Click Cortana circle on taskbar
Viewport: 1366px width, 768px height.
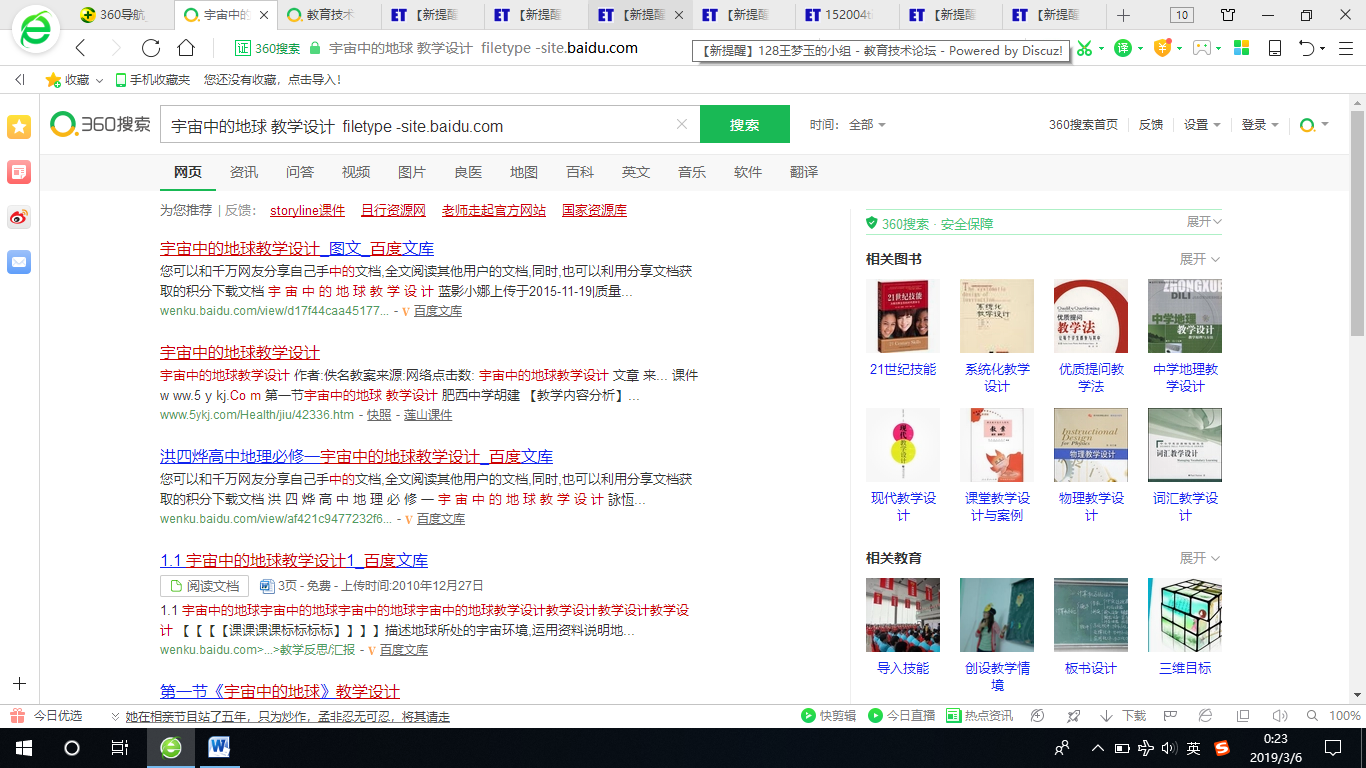pos(71,747)
